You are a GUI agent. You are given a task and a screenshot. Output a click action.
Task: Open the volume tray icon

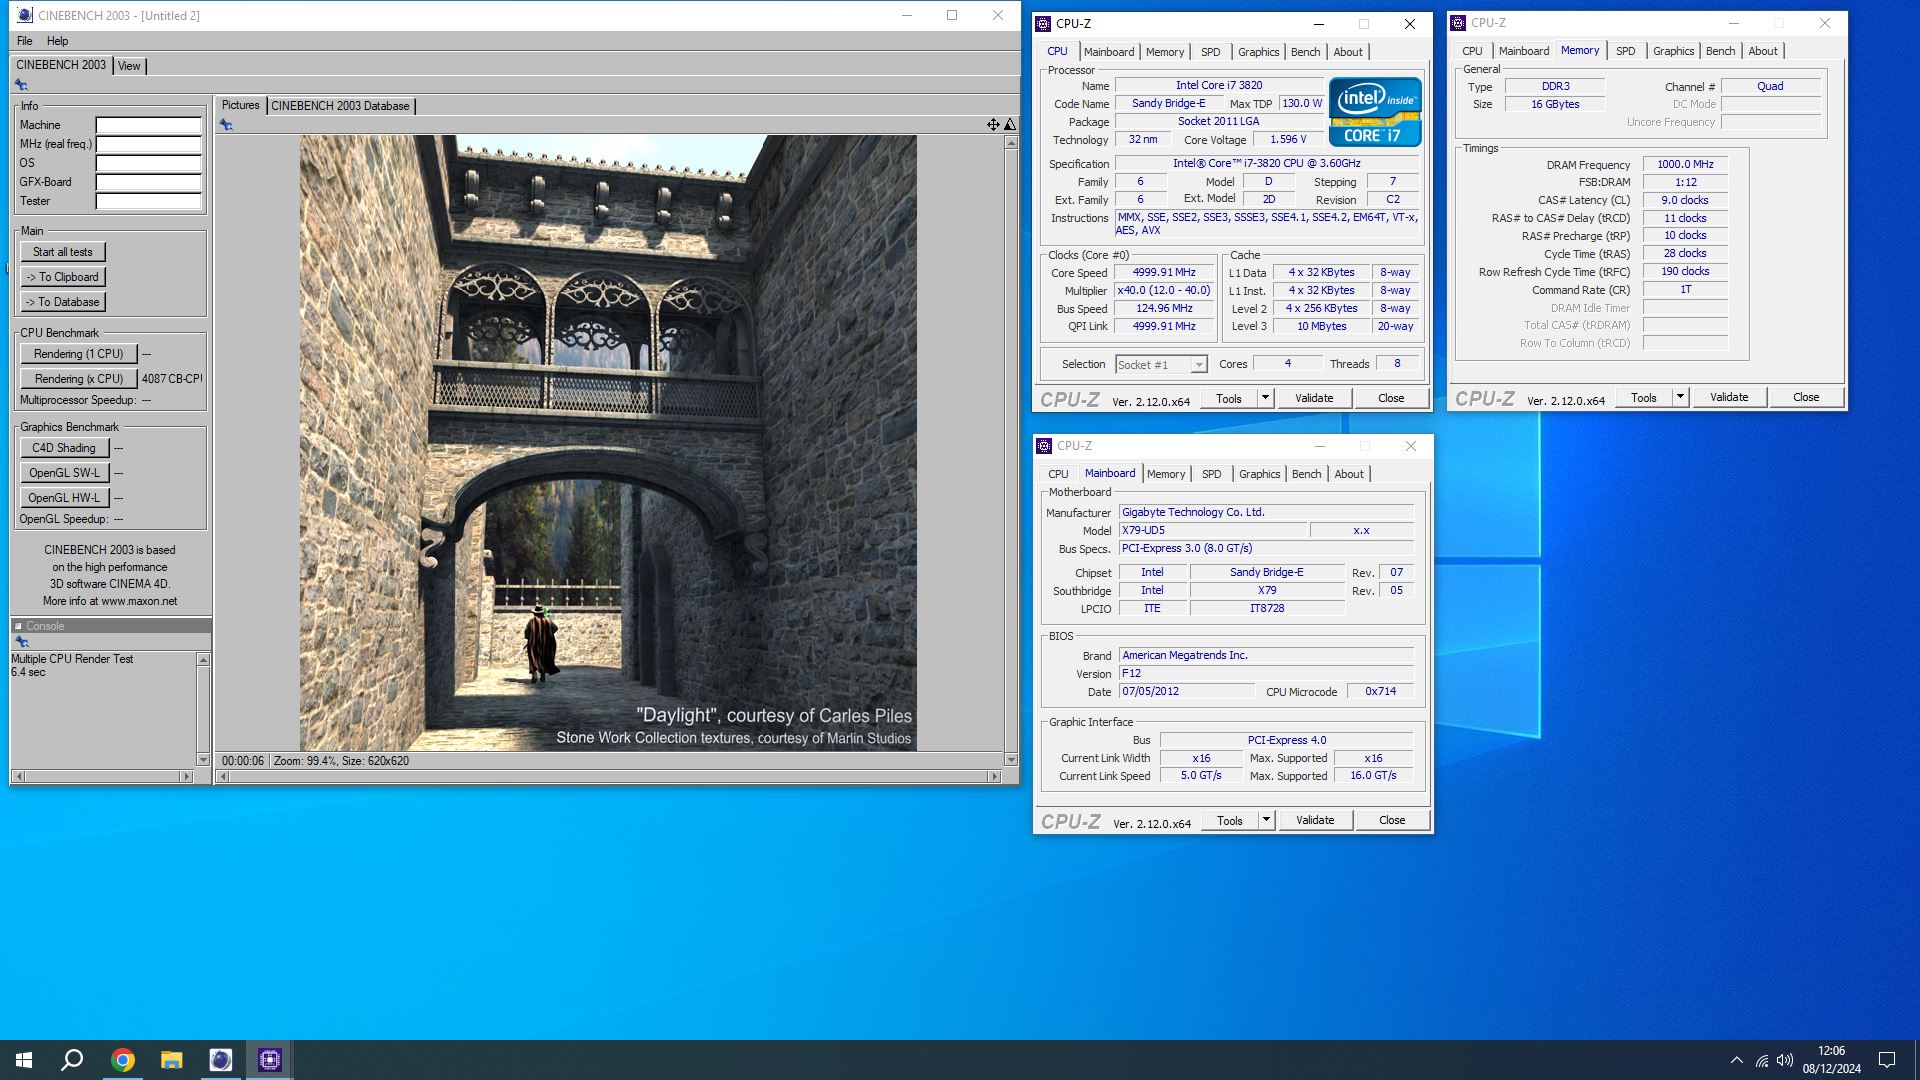(x=1785, y=1060)
